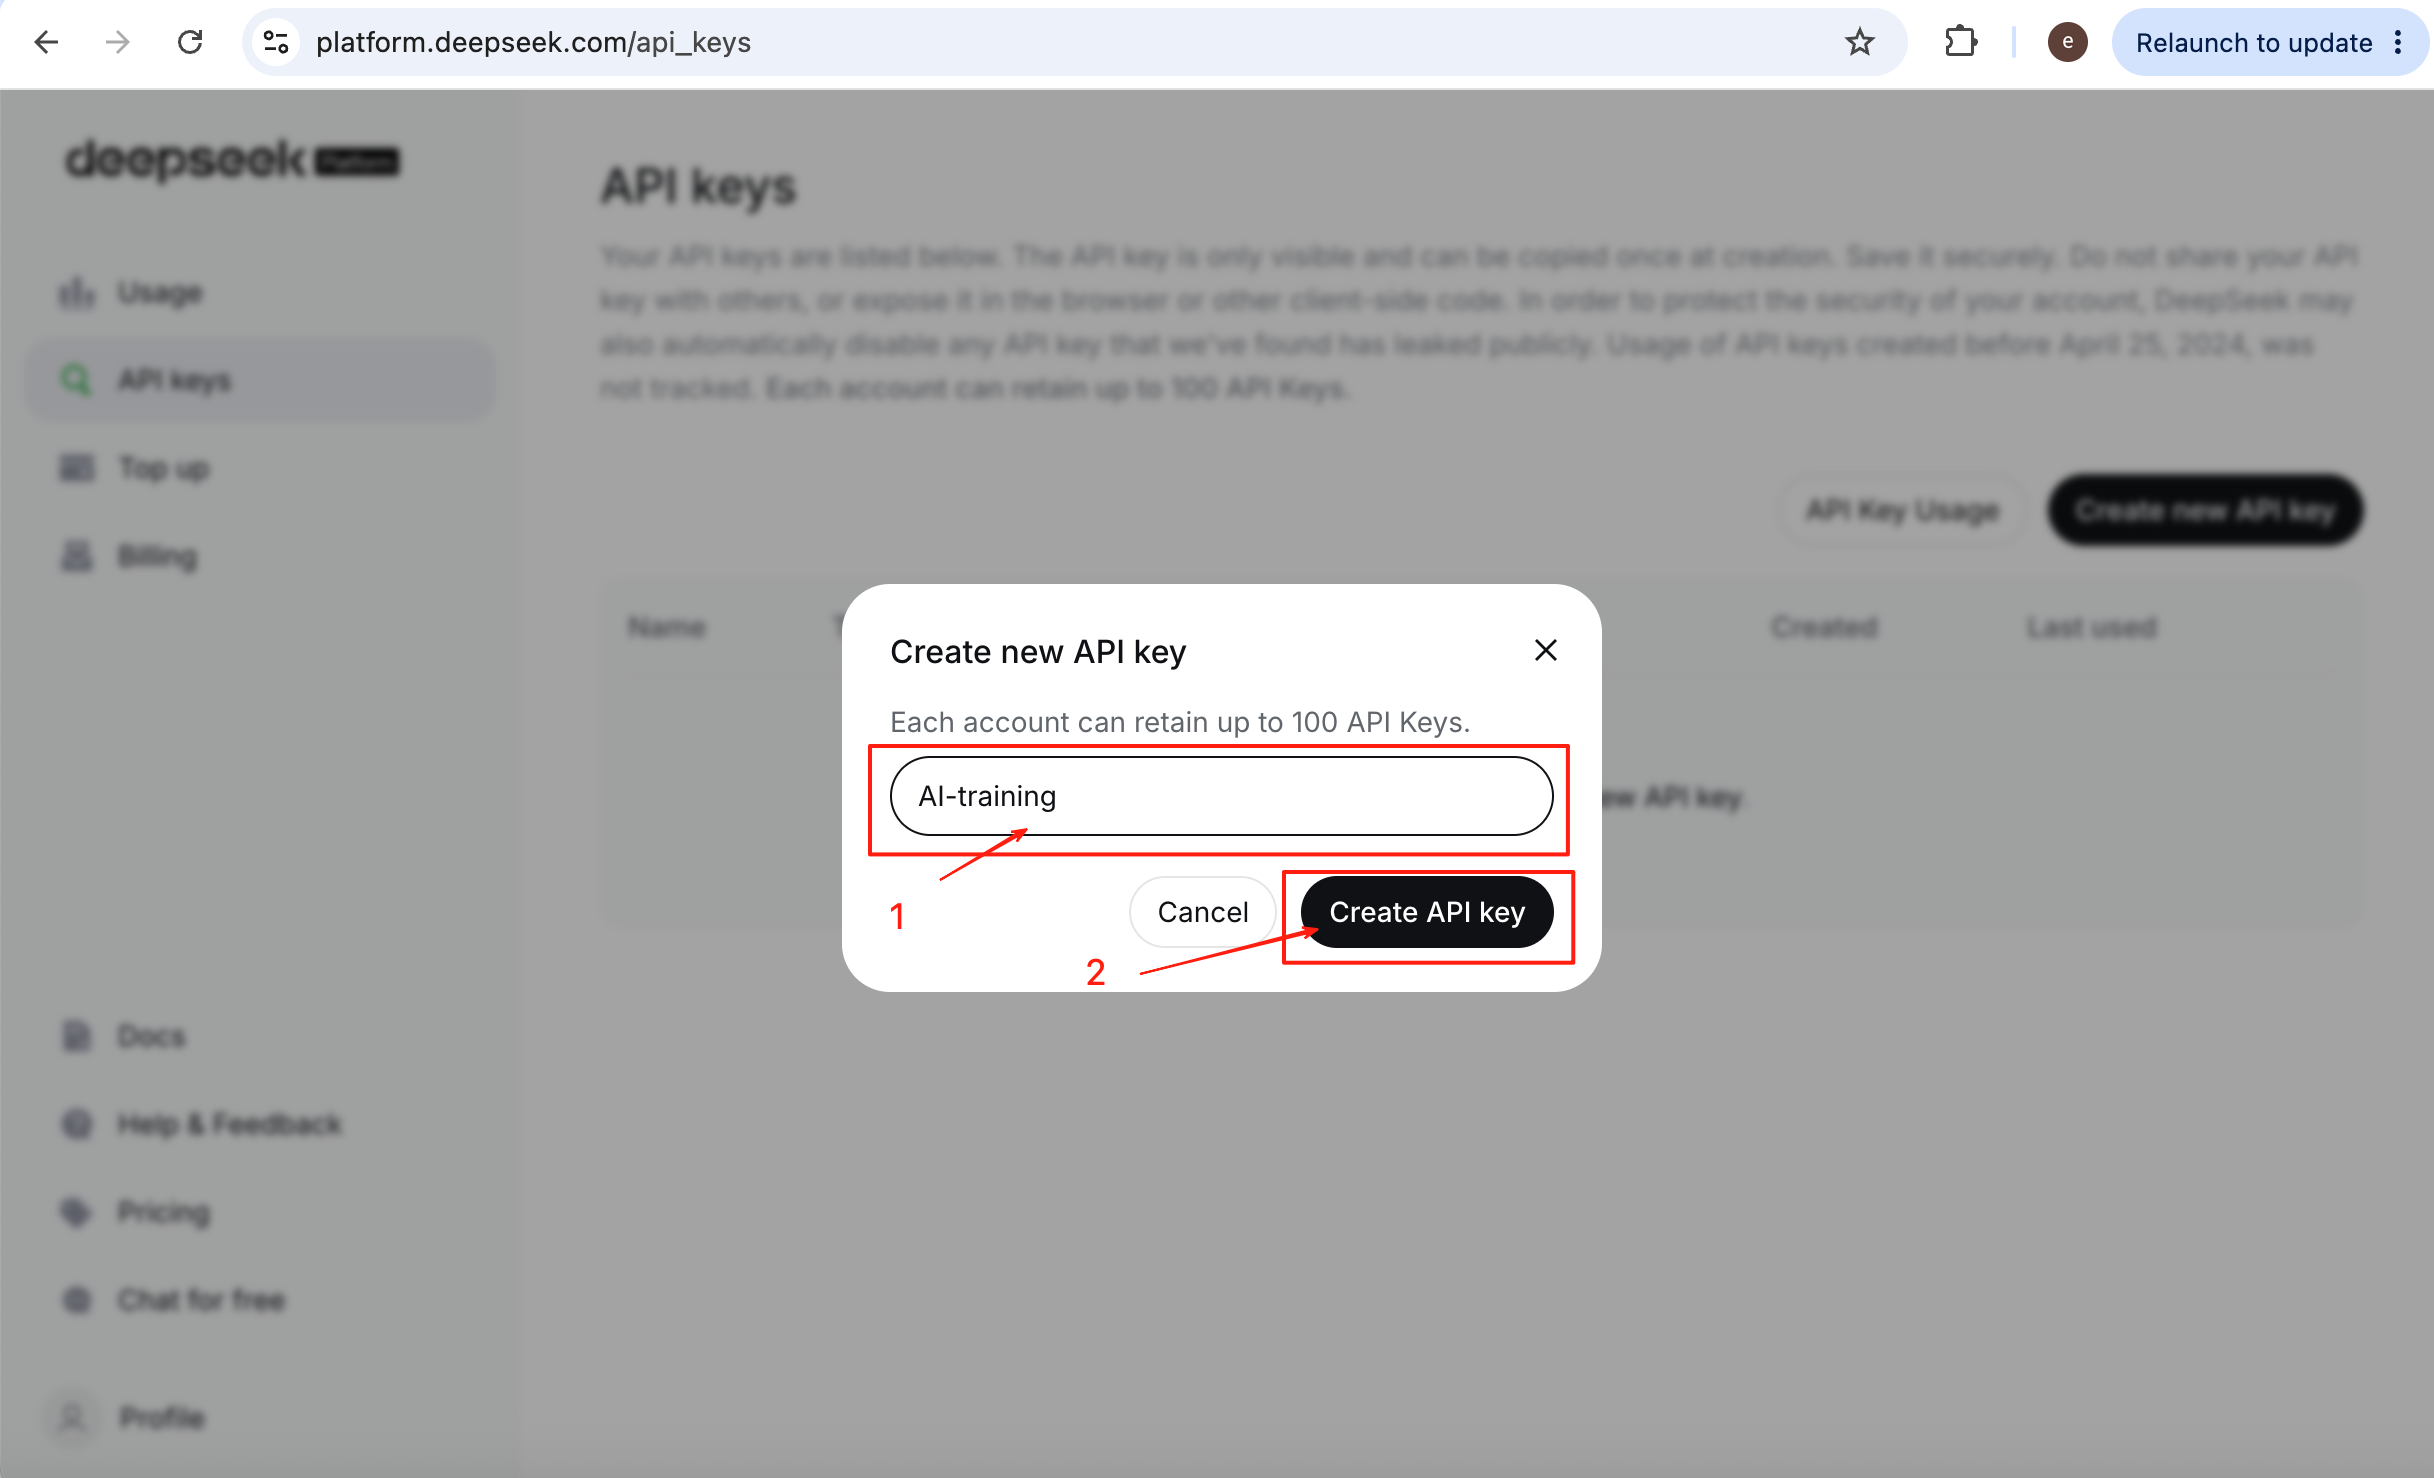Viewport: 2434px width, 1478px height.
Task: Open Help & Feedback
Action: [260, 1124]
